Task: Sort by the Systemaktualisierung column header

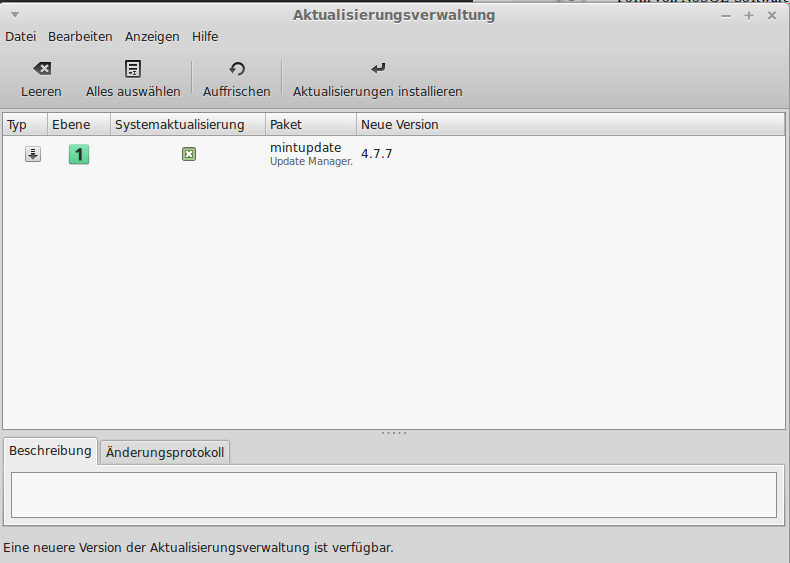Action: 188,124
